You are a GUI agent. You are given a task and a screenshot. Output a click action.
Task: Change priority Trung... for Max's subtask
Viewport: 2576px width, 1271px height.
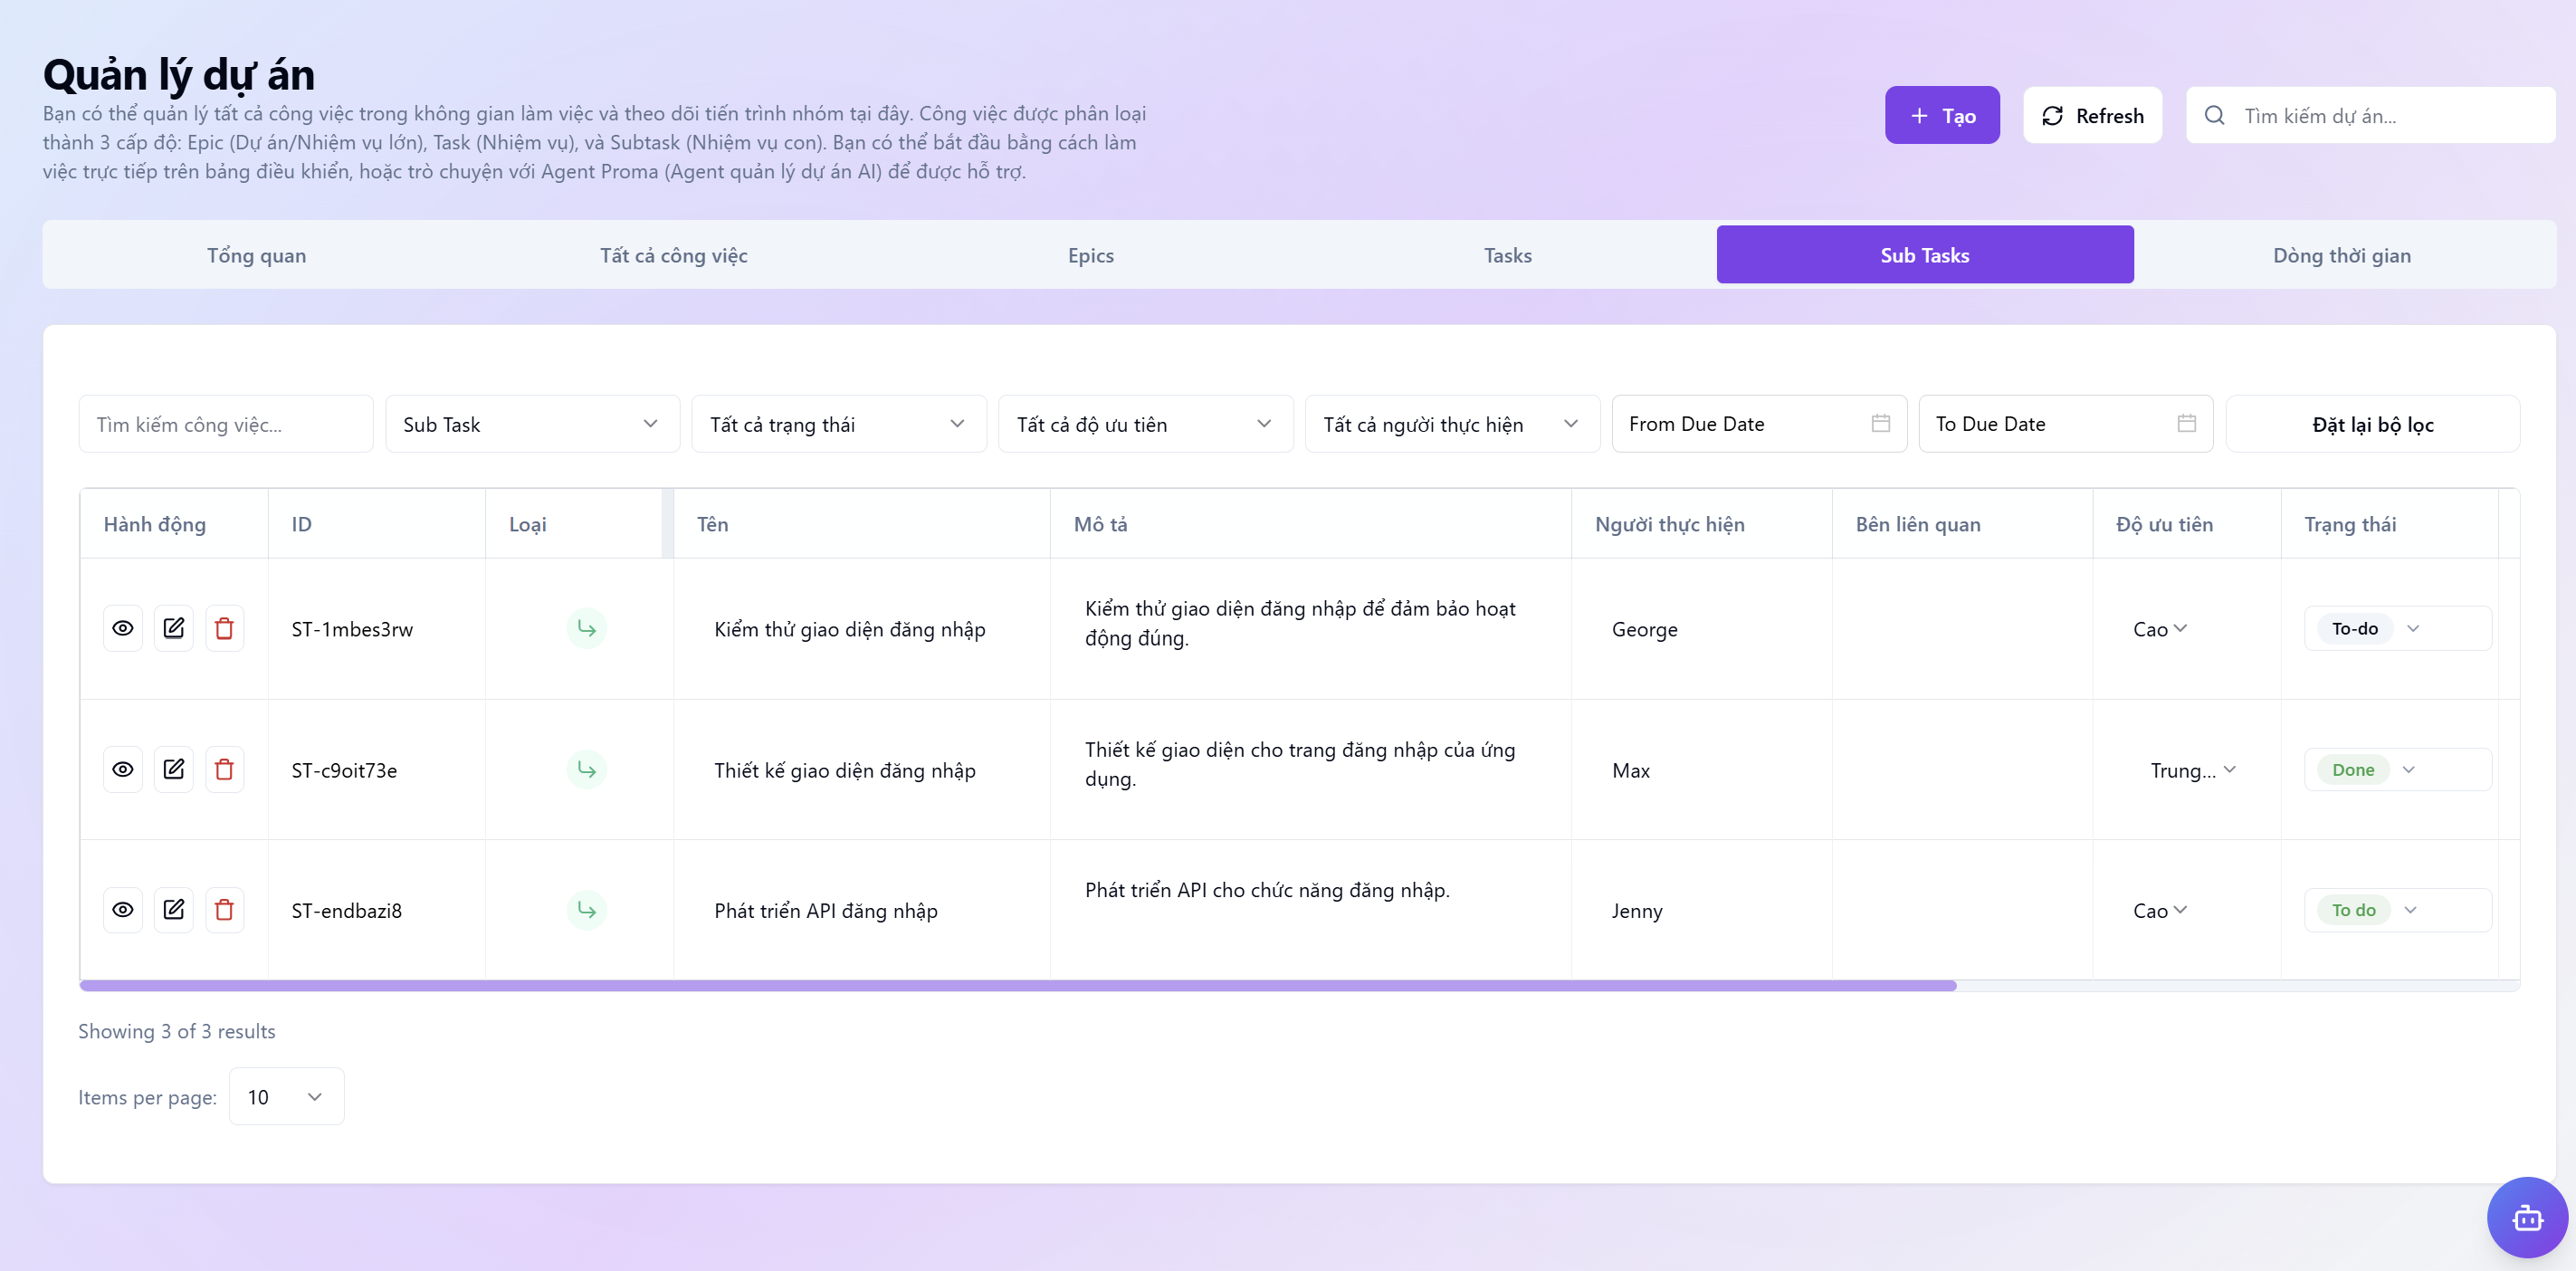2193,770
